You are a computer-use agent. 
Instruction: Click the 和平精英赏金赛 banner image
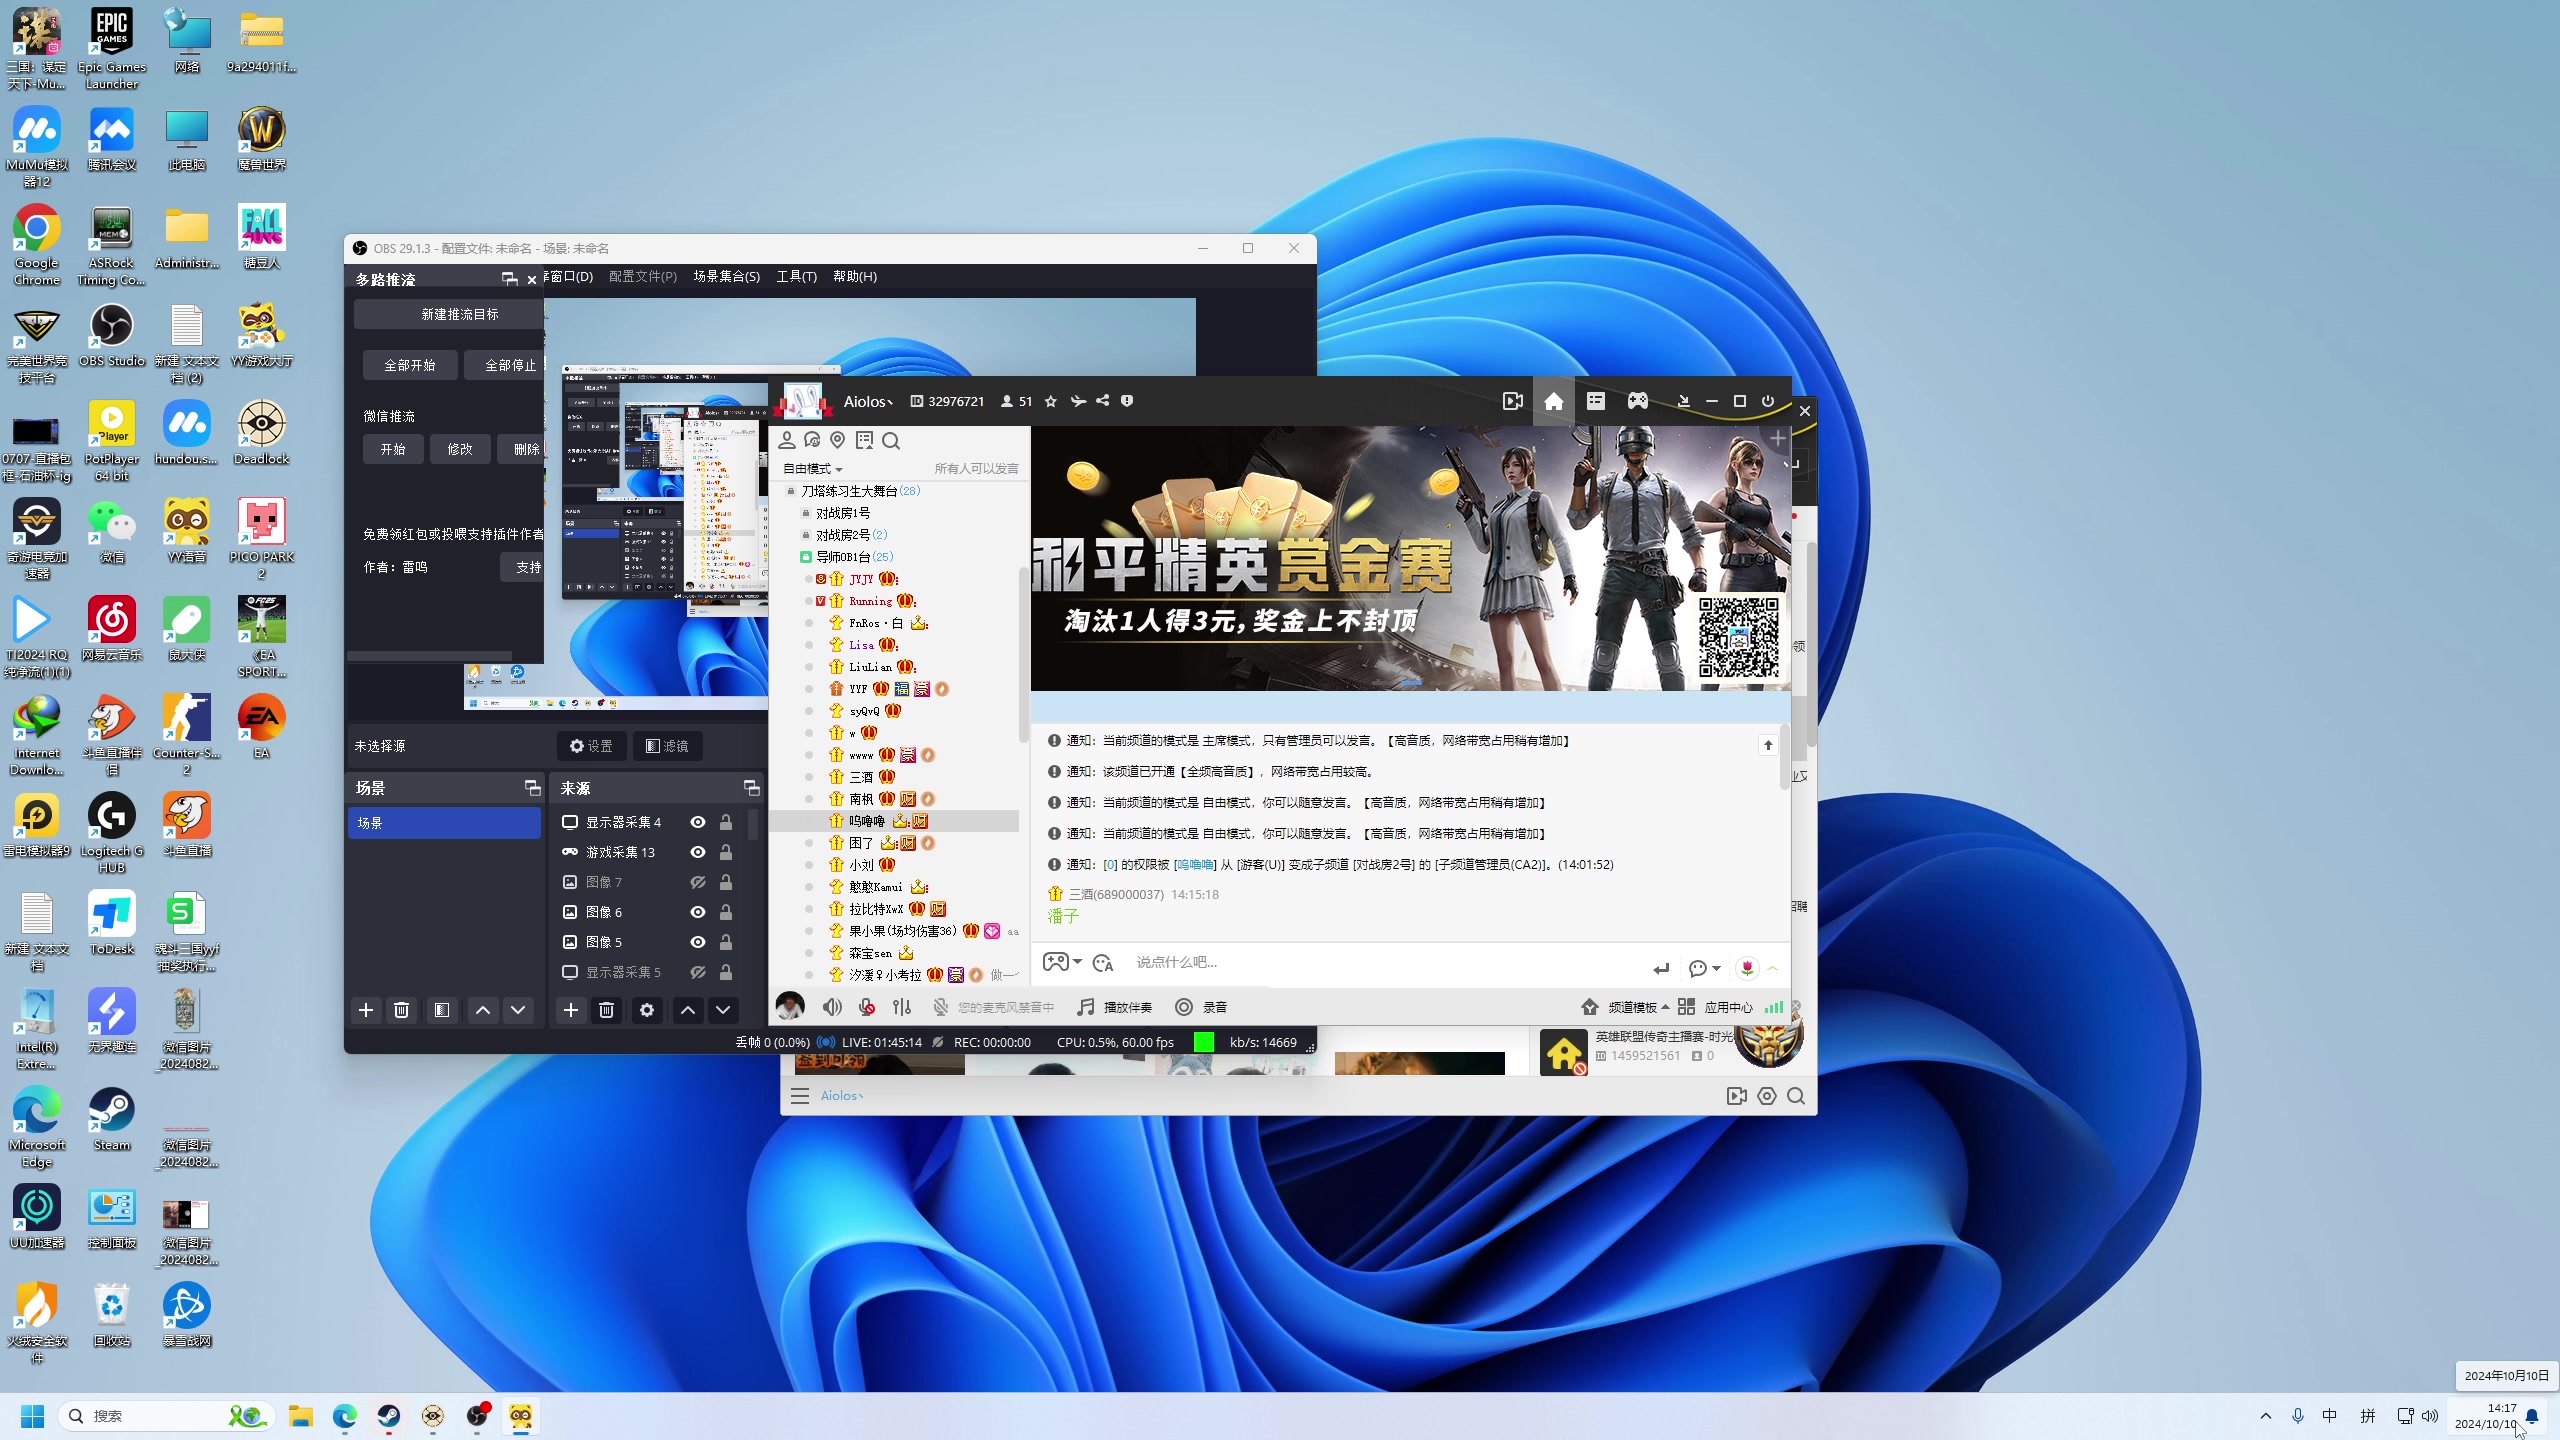1410,558
